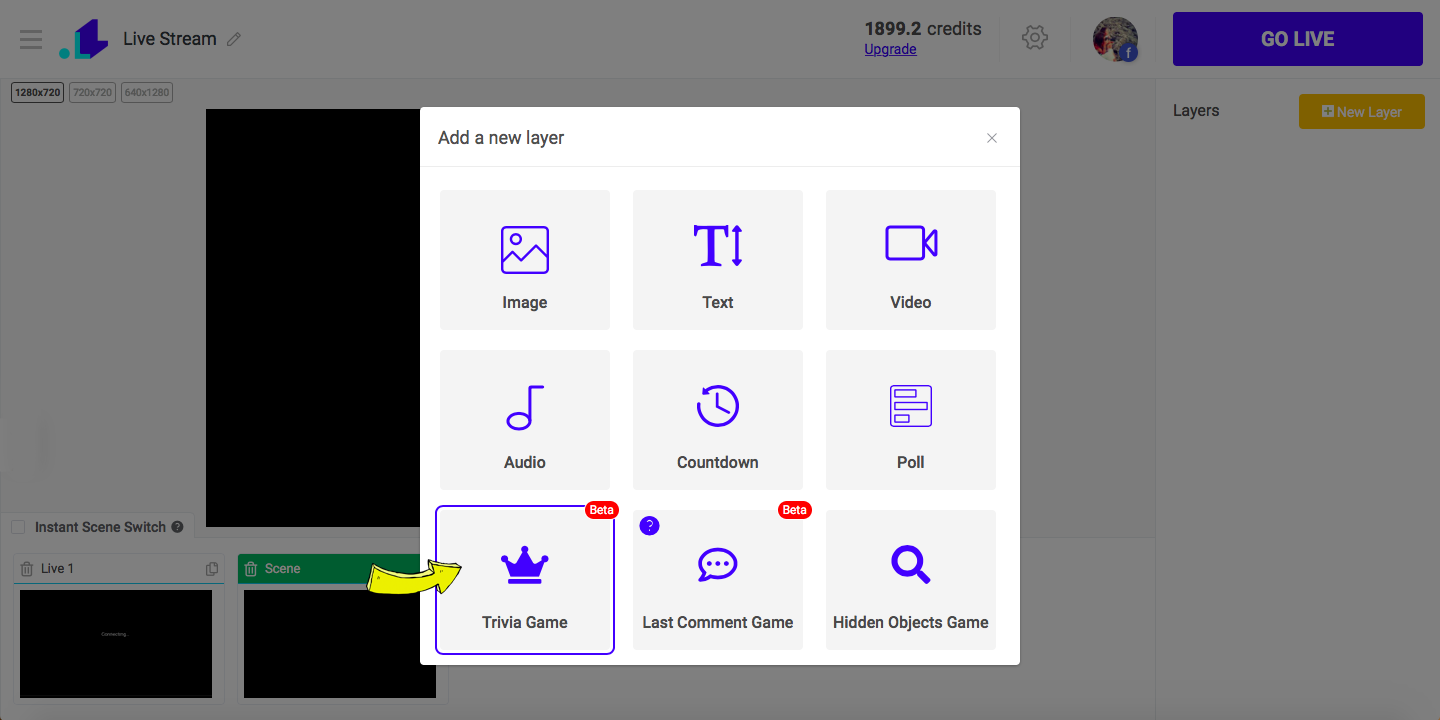Switch to 640x1280 resolution

[x=147, y=92]
